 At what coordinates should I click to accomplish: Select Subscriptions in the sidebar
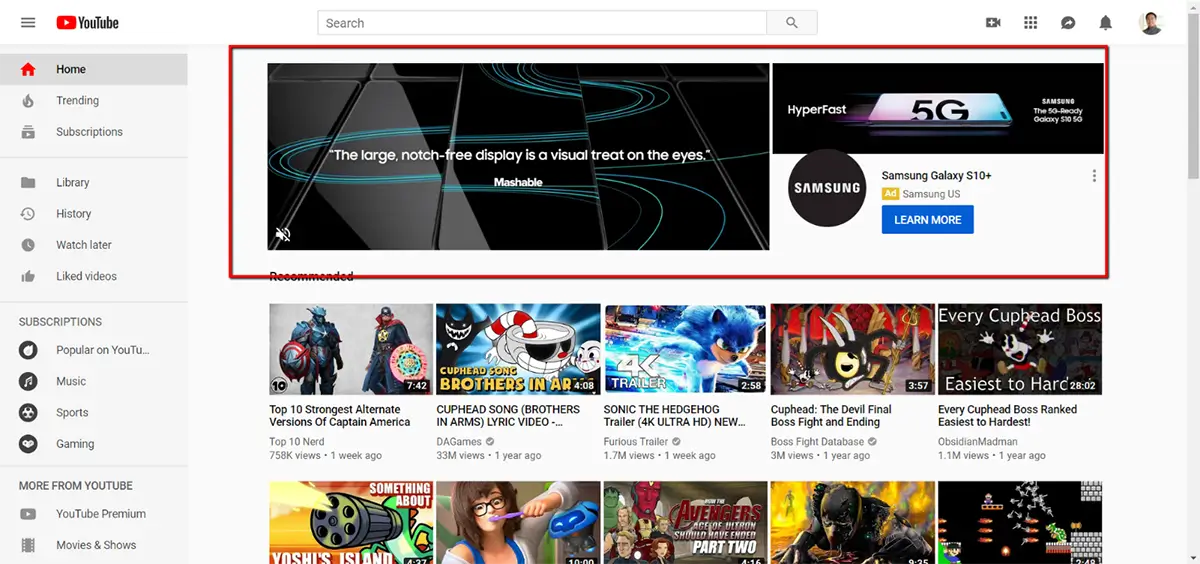tap(94, 131)
